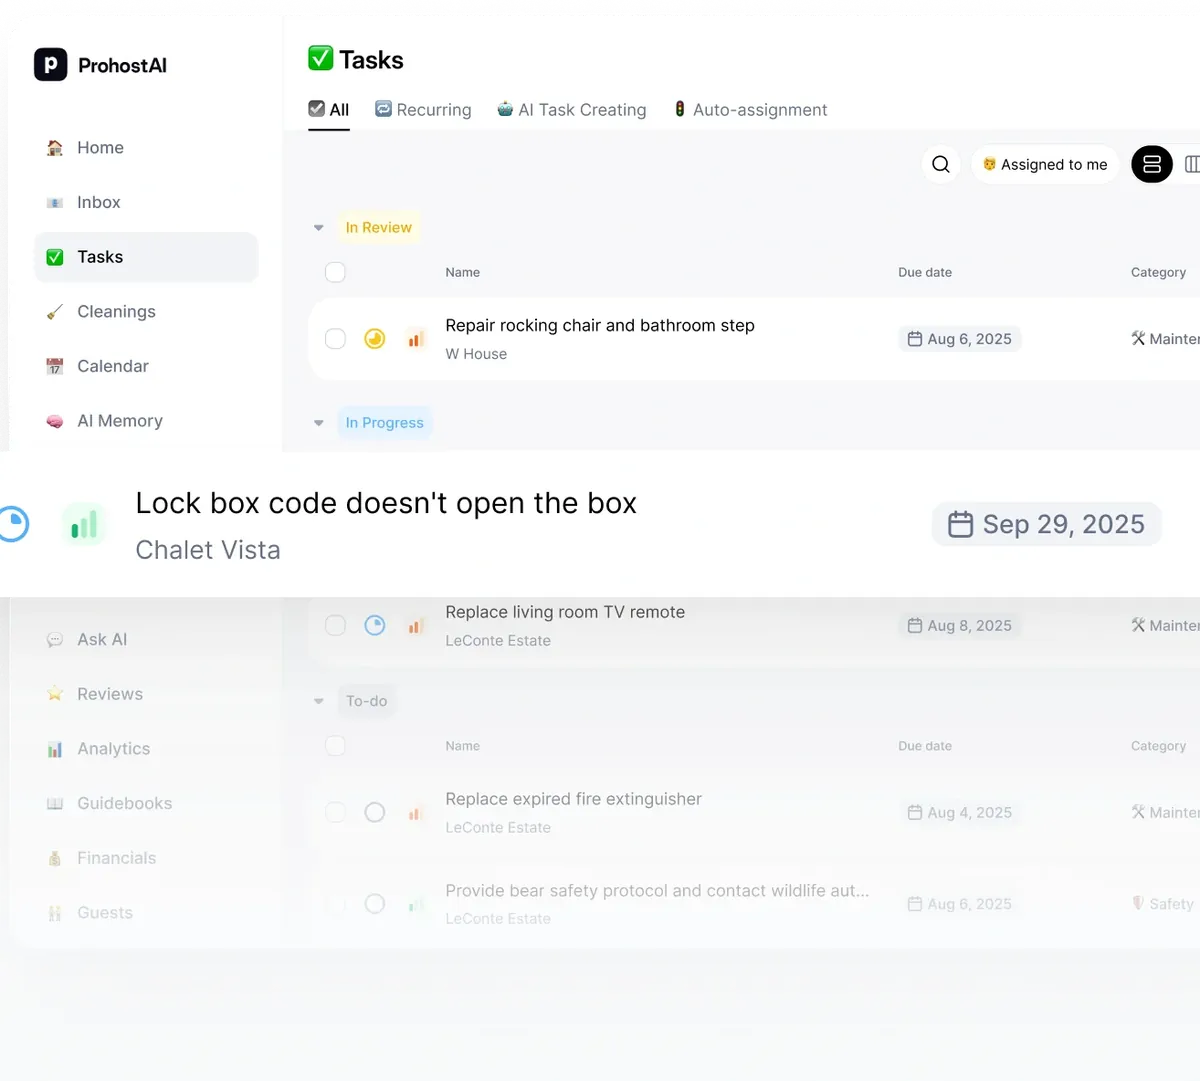Switch to the list layout view icon
This screenshot has width=1200, height=1081.
tap(1152, 164)
